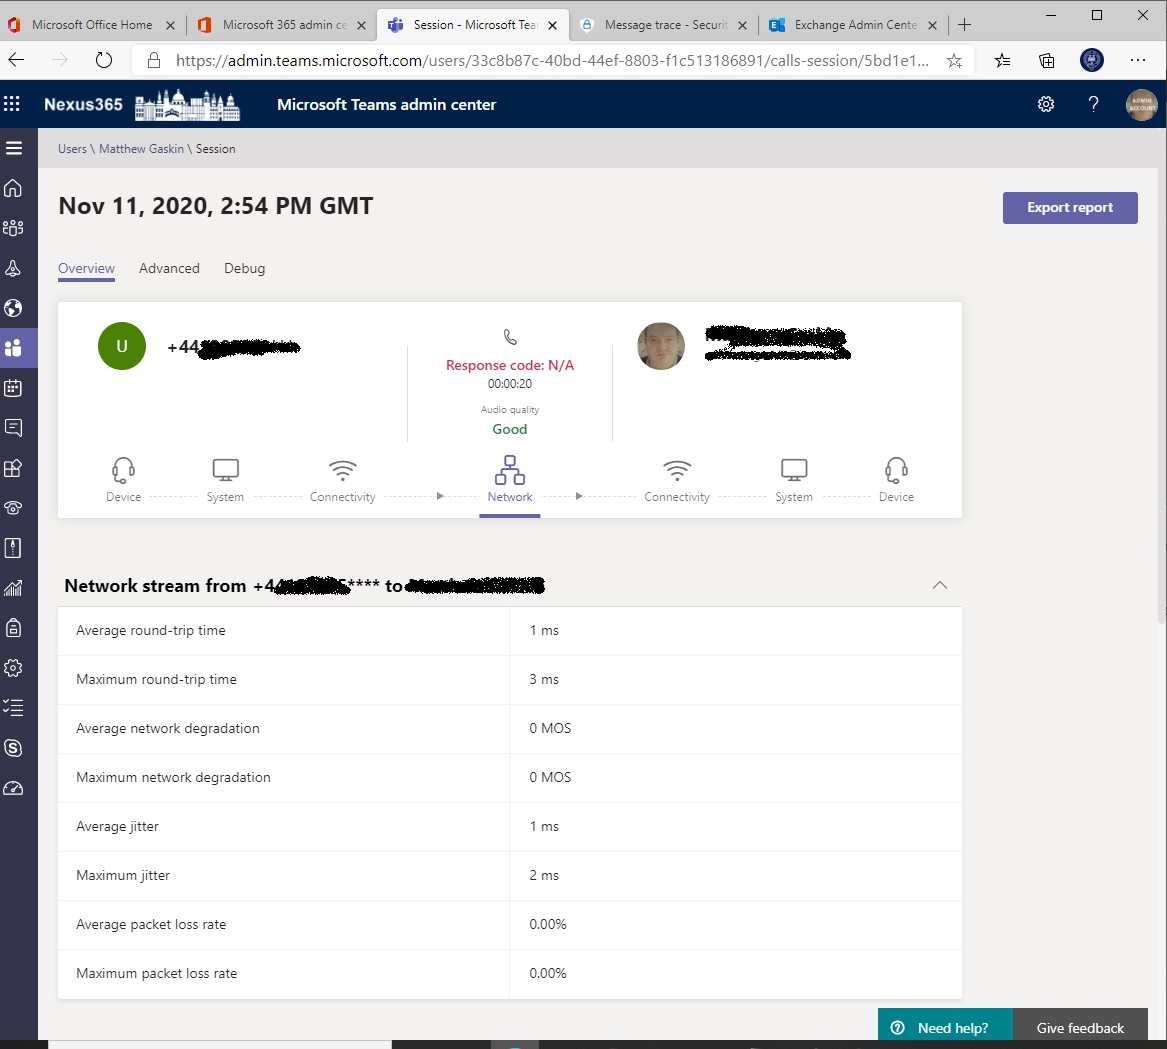Click the Voice phone icon in sidebar

(14, 508)
